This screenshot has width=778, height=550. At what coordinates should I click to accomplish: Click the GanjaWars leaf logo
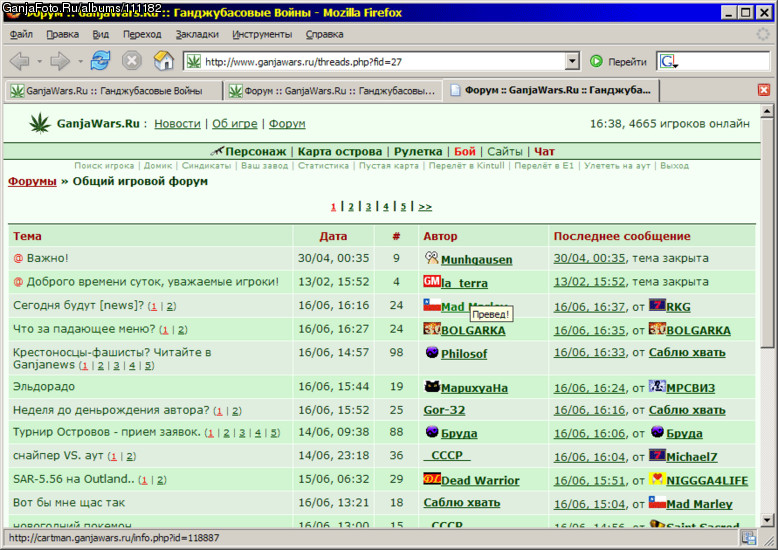click(x=40, y=123)
